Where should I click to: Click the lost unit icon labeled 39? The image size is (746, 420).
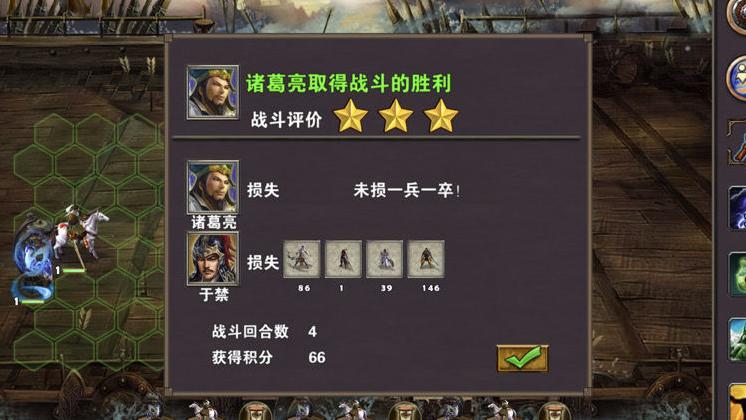tap(384, 259)
